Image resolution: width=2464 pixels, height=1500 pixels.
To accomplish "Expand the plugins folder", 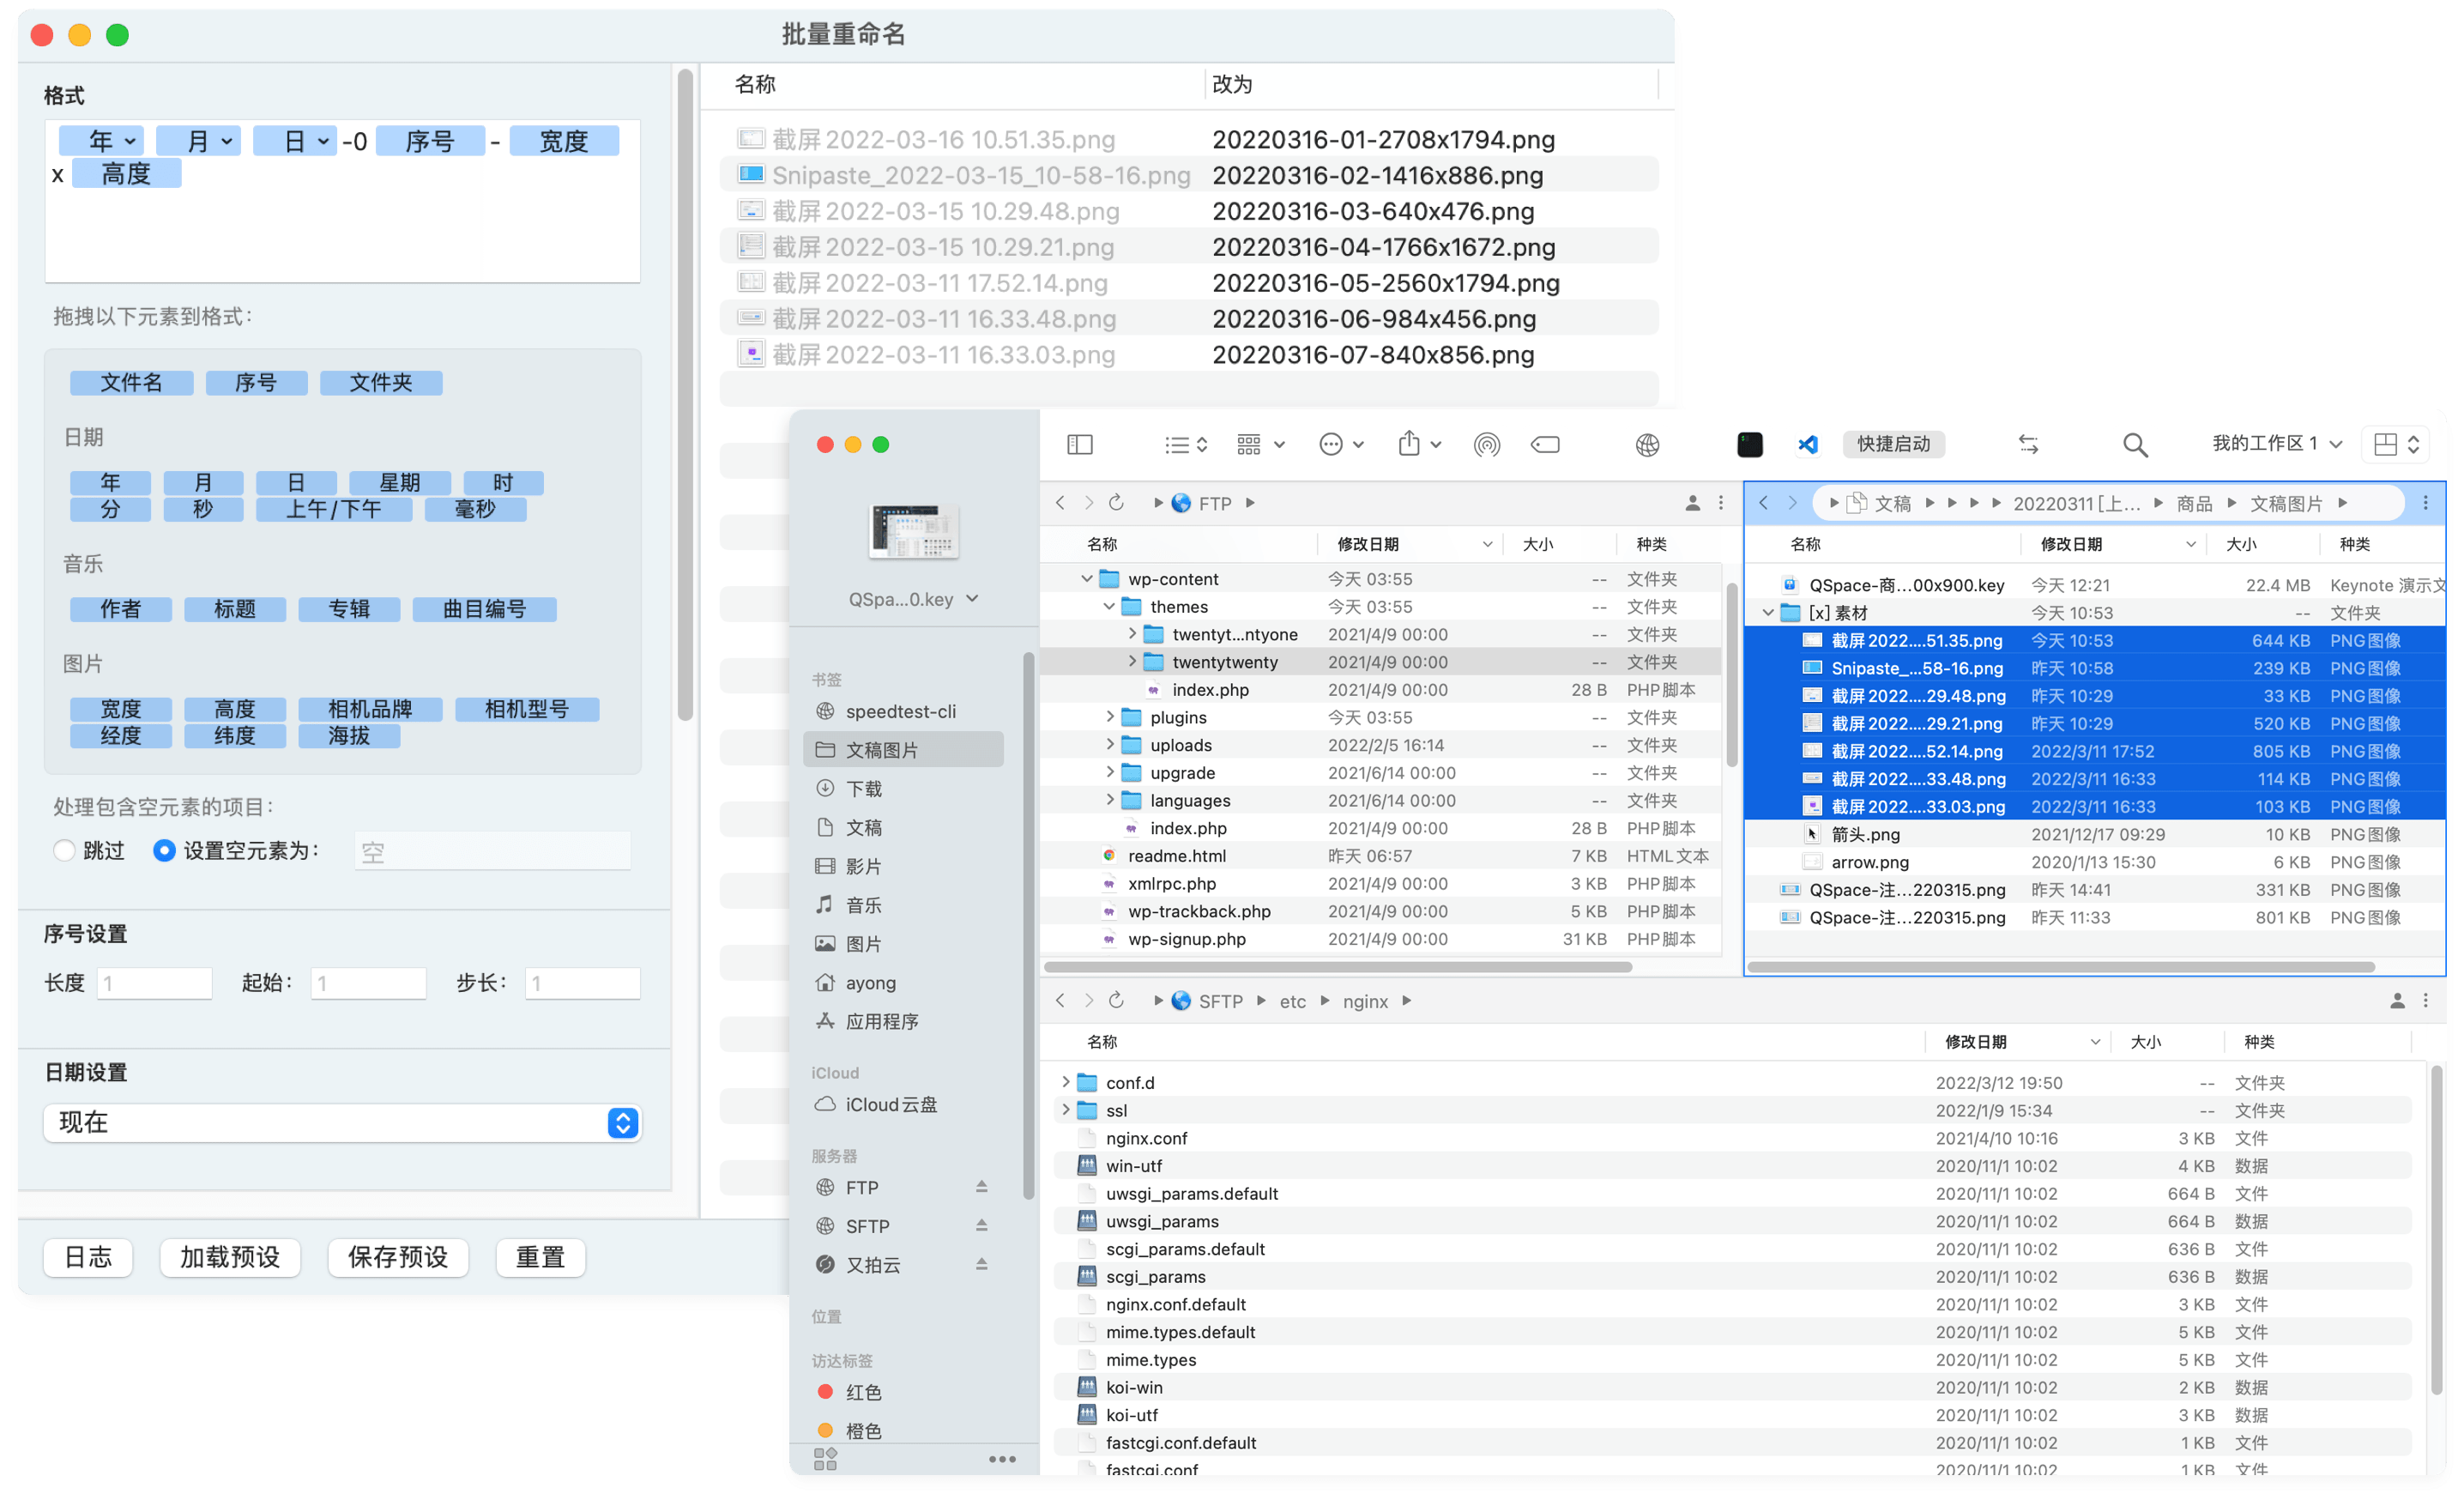I will [x=1110, y=717].
